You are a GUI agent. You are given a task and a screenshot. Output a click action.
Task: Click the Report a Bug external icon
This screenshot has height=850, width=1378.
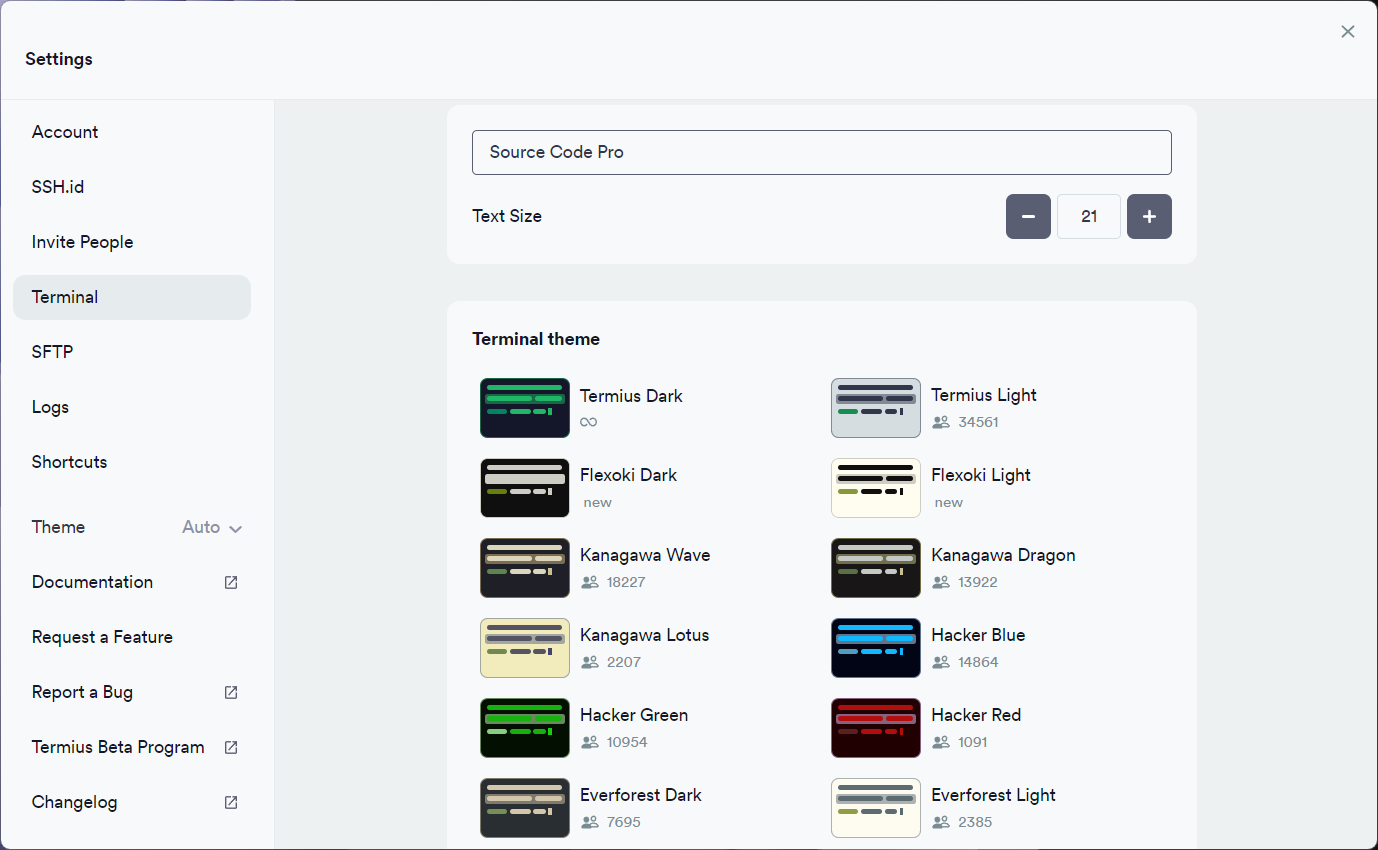click(231, 692)
